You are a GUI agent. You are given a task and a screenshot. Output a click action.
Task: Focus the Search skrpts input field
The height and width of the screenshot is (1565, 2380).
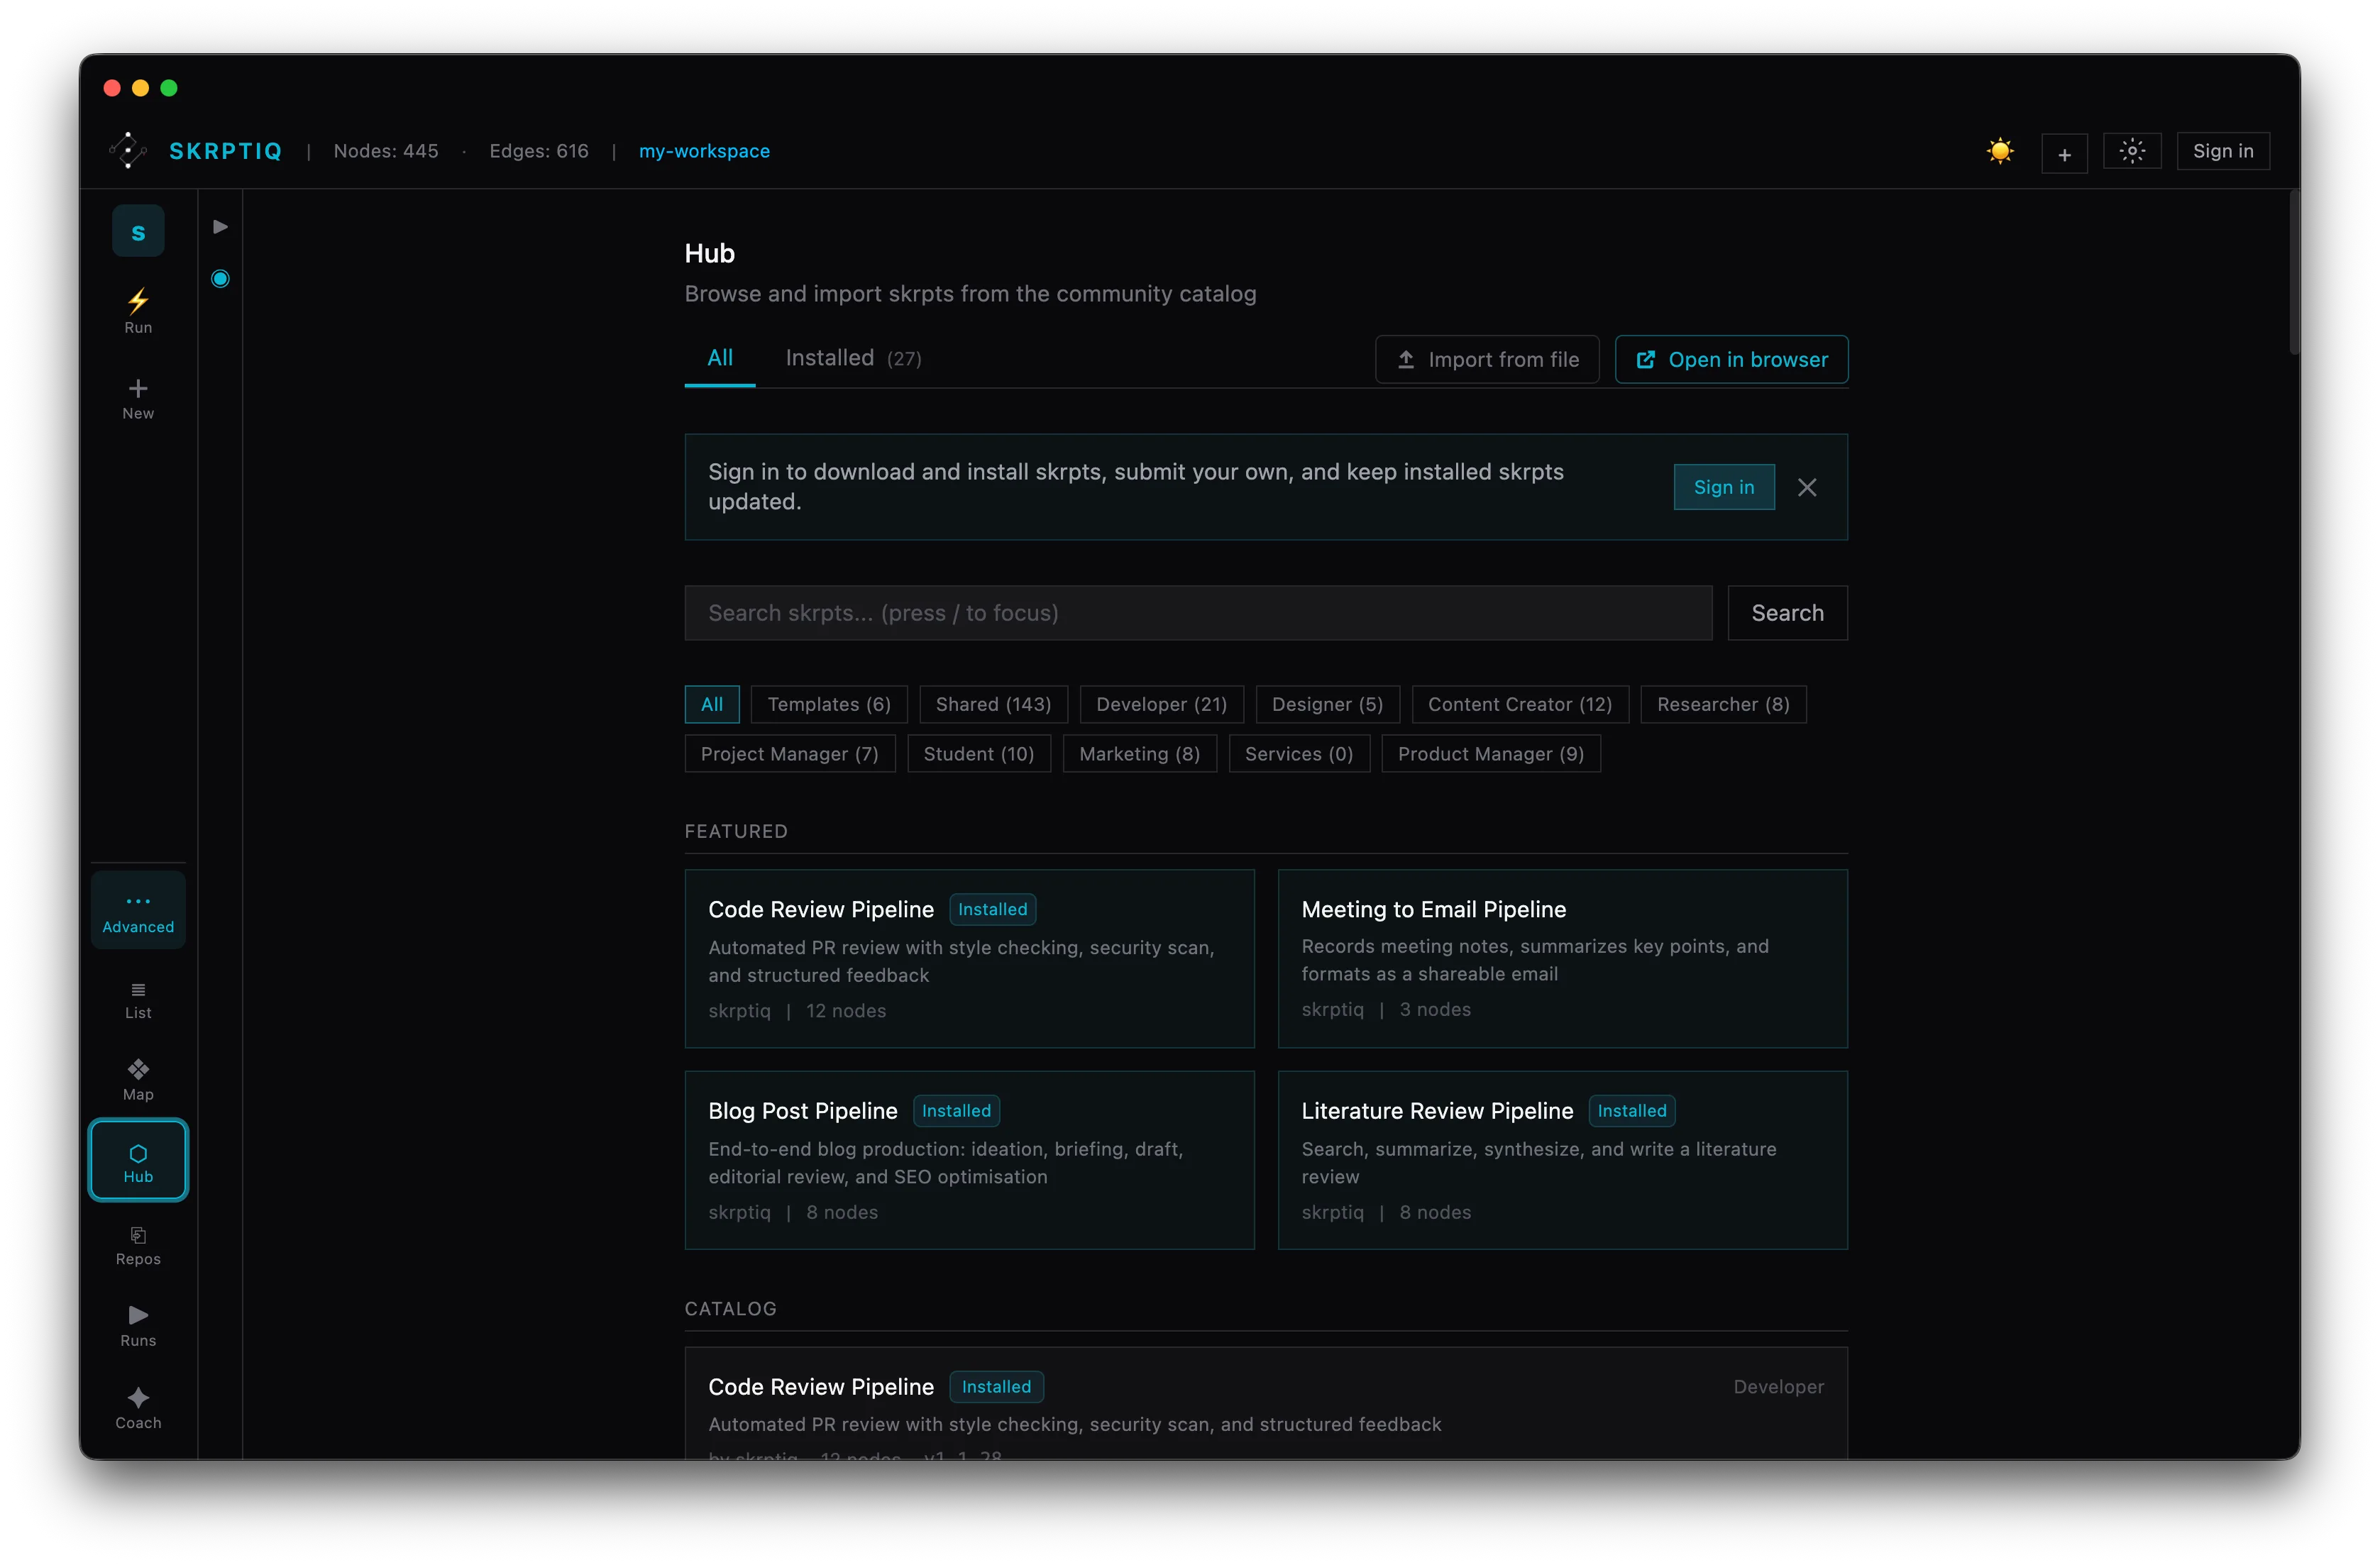(x=1197, y=613)
